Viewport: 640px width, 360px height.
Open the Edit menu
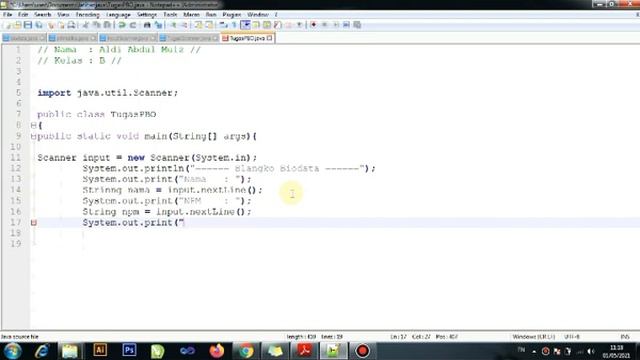tap(23, 15)
